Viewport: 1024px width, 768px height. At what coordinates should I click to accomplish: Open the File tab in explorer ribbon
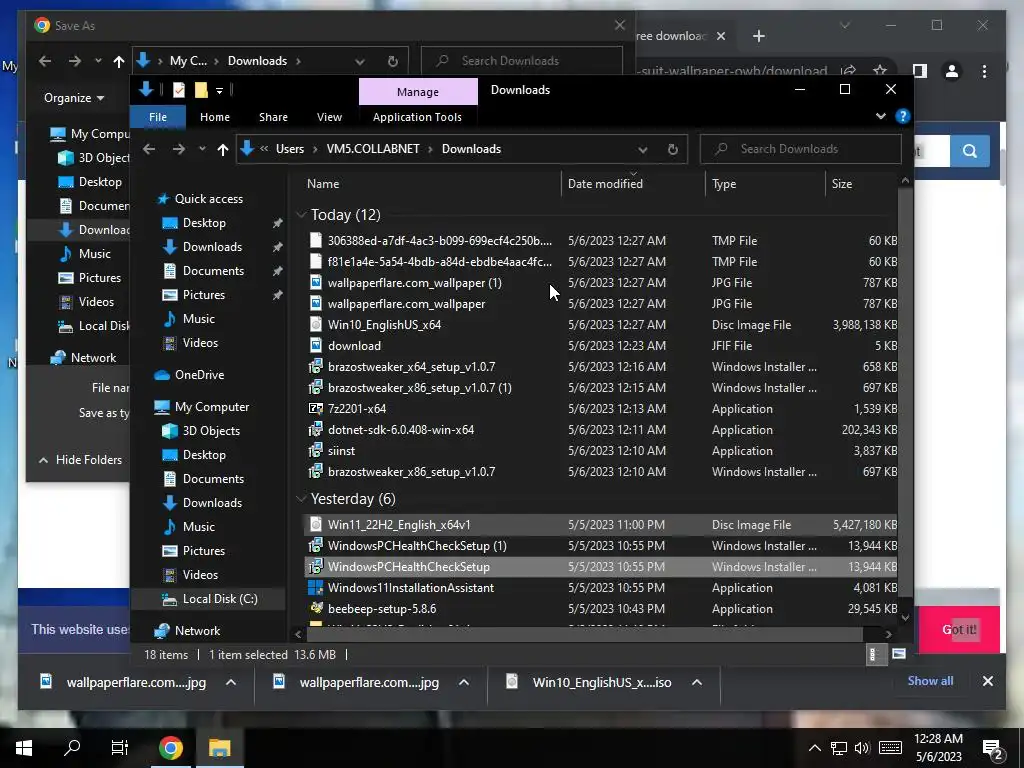[x=158, y=117]
